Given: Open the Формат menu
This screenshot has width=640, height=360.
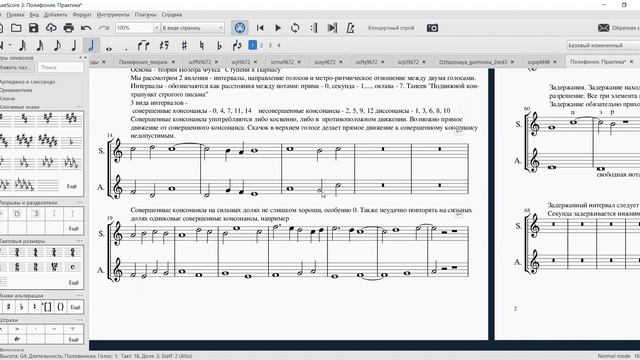Looking at the screenshot, I should coord(82,14).
